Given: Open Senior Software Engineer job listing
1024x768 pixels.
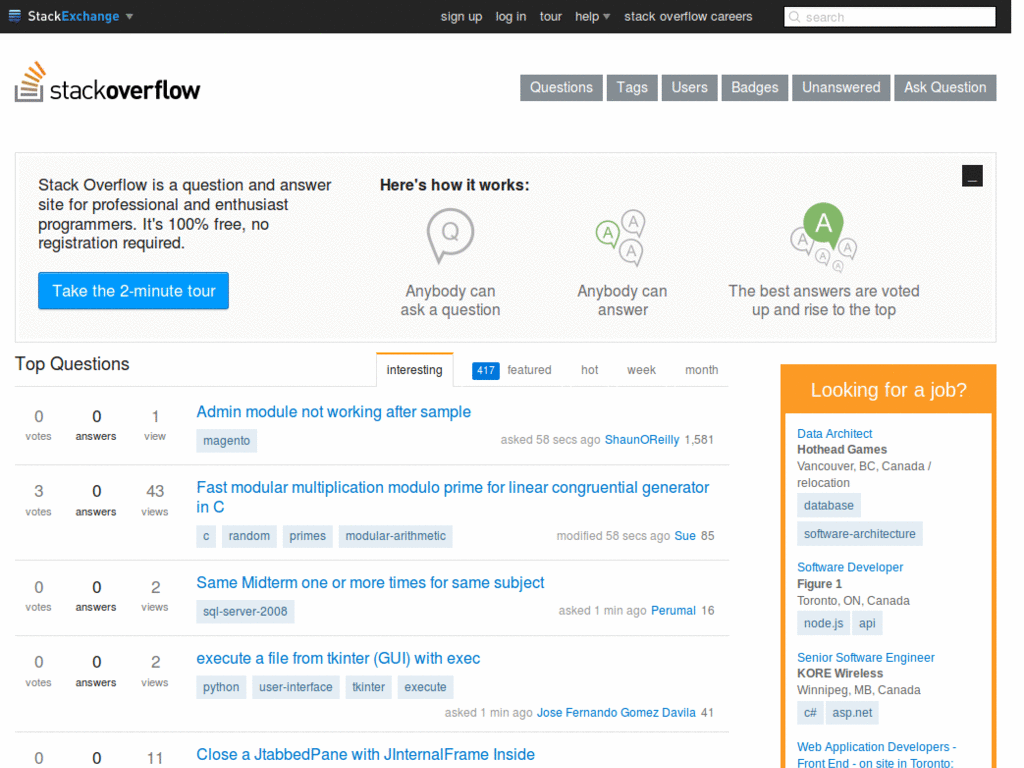Looking at the screenshot, I should coord(865,657).
